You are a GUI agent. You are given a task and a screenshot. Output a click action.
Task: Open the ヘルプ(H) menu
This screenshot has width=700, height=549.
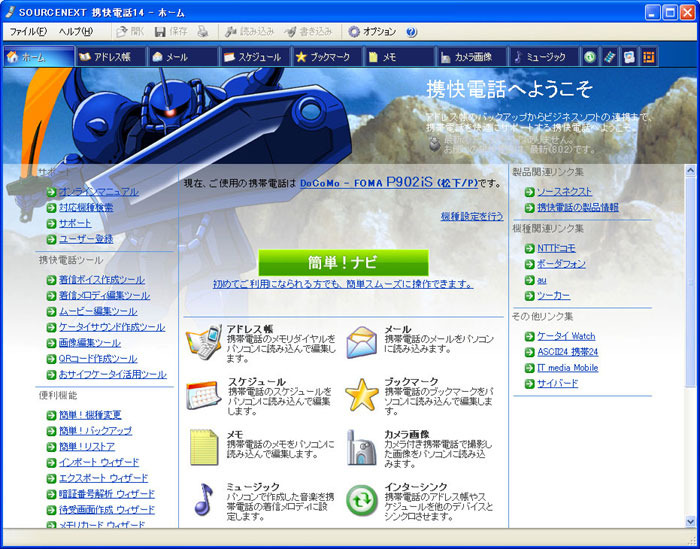tap(75, 32)
